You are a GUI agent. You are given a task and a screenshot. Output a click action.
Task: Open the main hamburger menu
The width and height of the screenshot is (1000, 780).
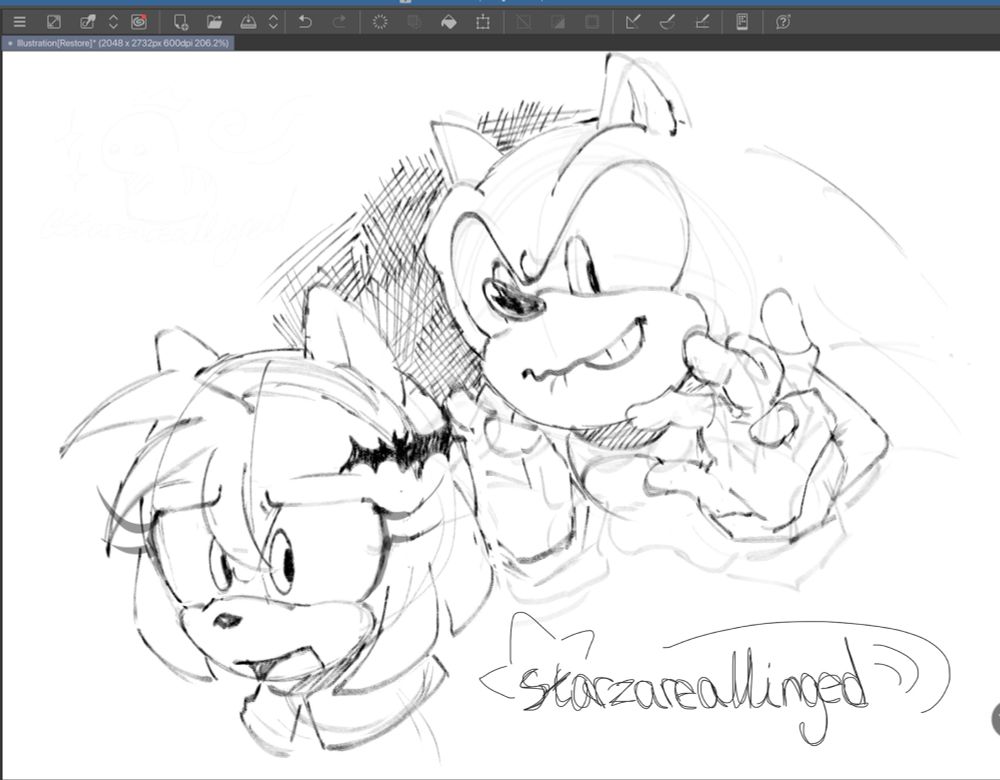click(x=20, y=22)
